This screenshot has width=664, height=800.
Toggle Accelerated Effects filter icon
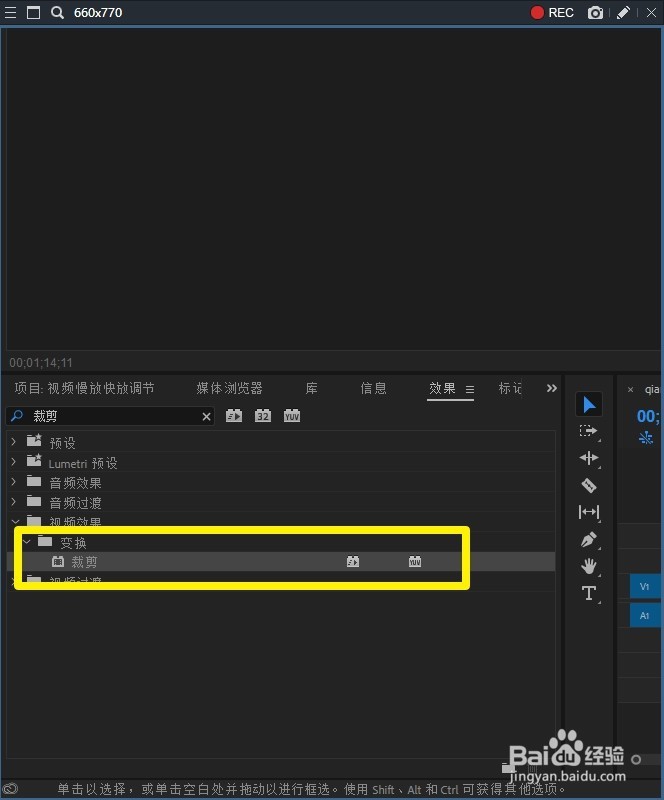234,416
